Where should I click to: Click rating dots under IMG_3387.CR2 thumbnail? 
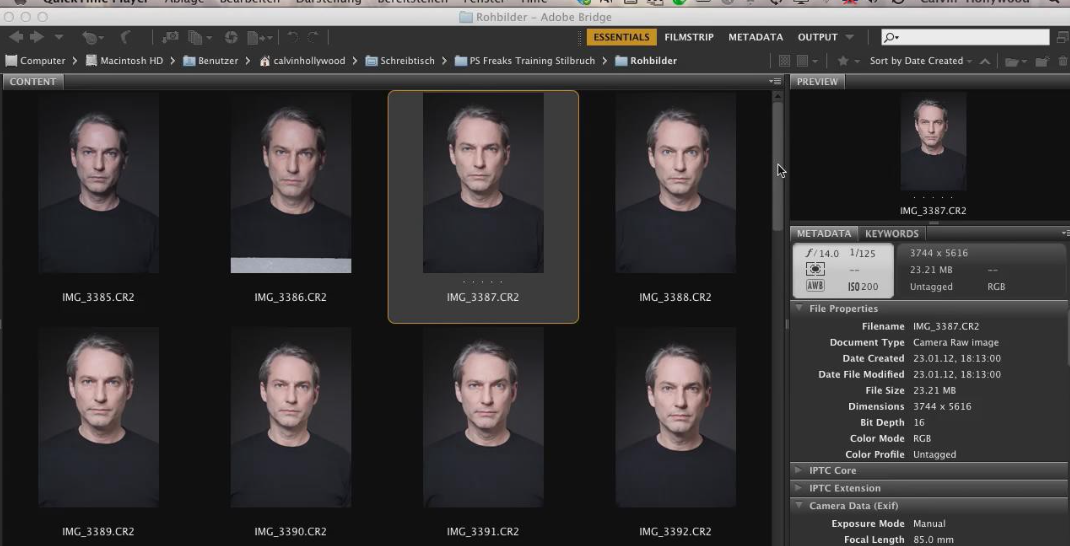[x=482, y=282]
